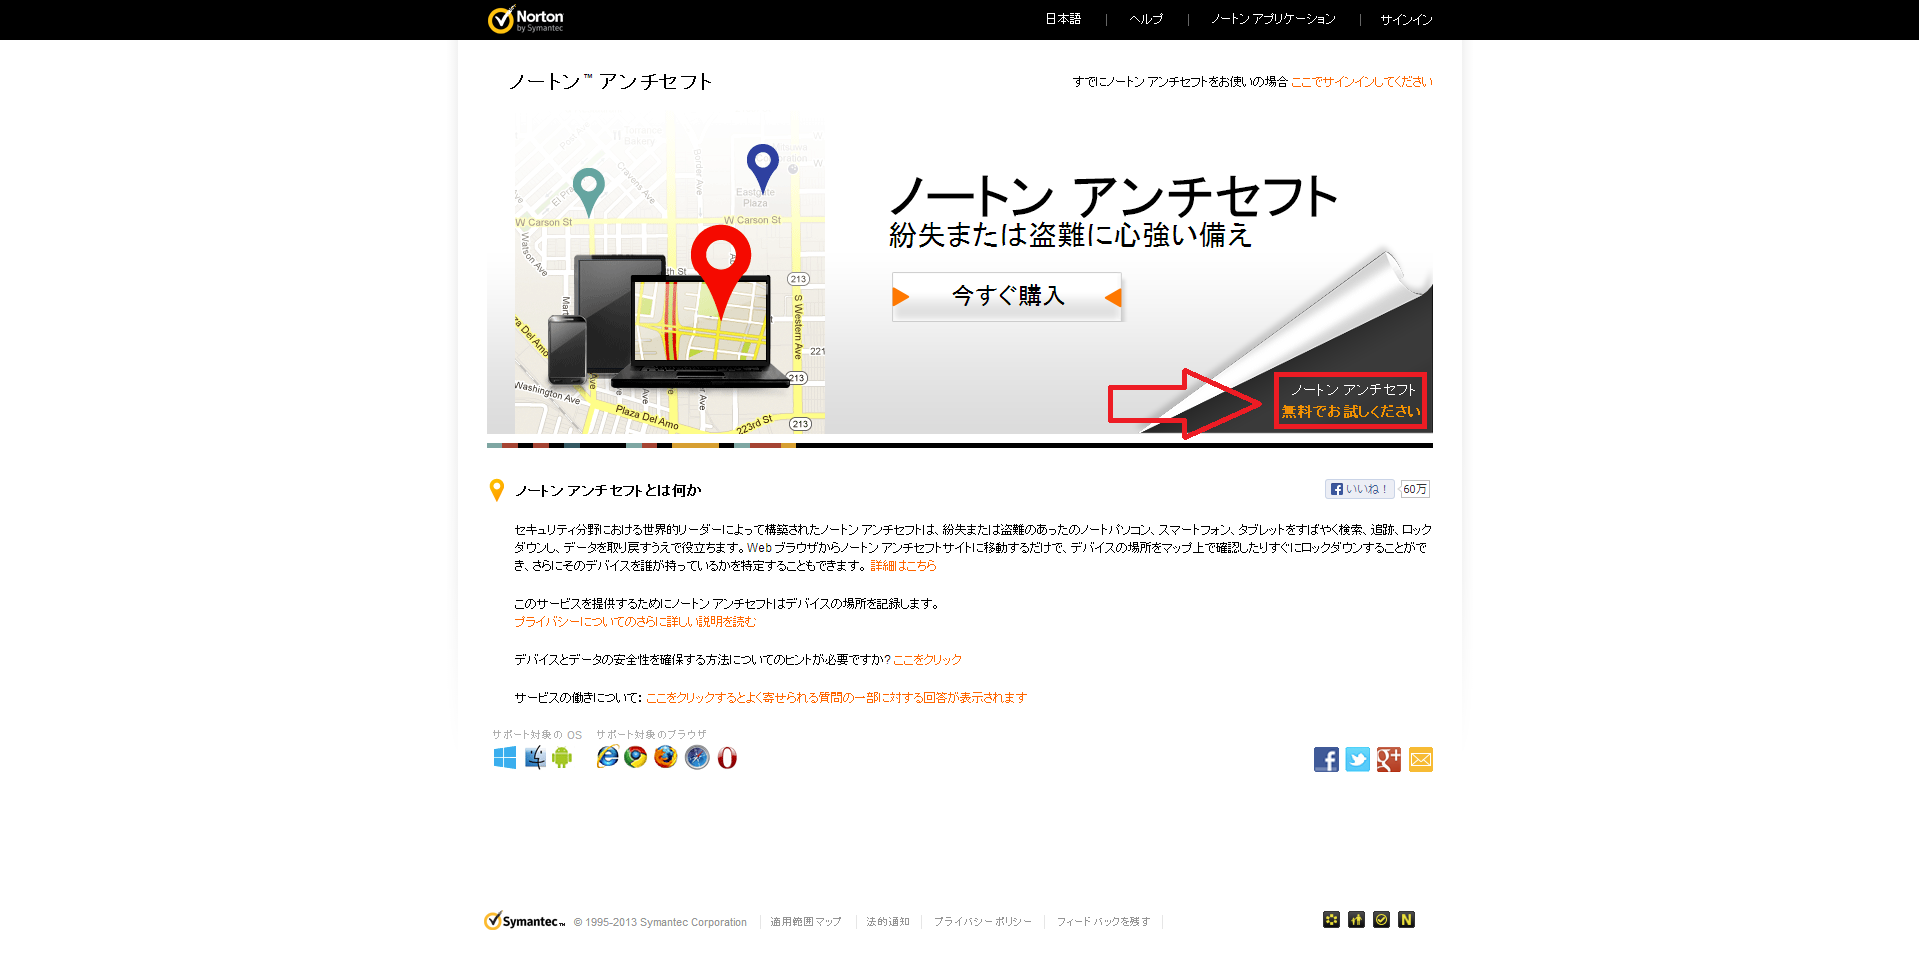This screenshot has width=1919, height=955.
Task: Share the page on Facebook
Action: 1326,760
